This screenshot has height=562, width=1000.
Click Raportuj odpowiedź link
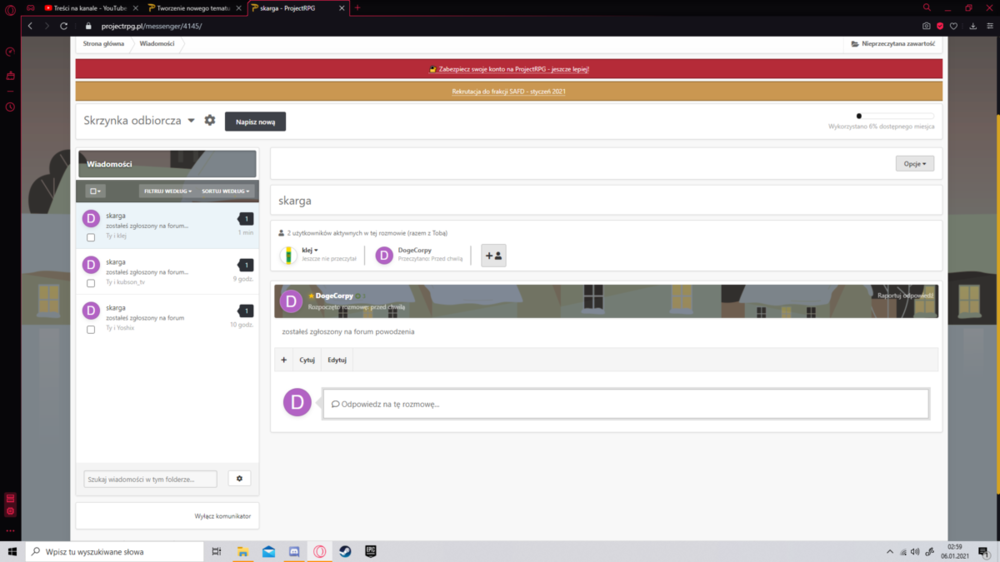[x=905, y=295]
